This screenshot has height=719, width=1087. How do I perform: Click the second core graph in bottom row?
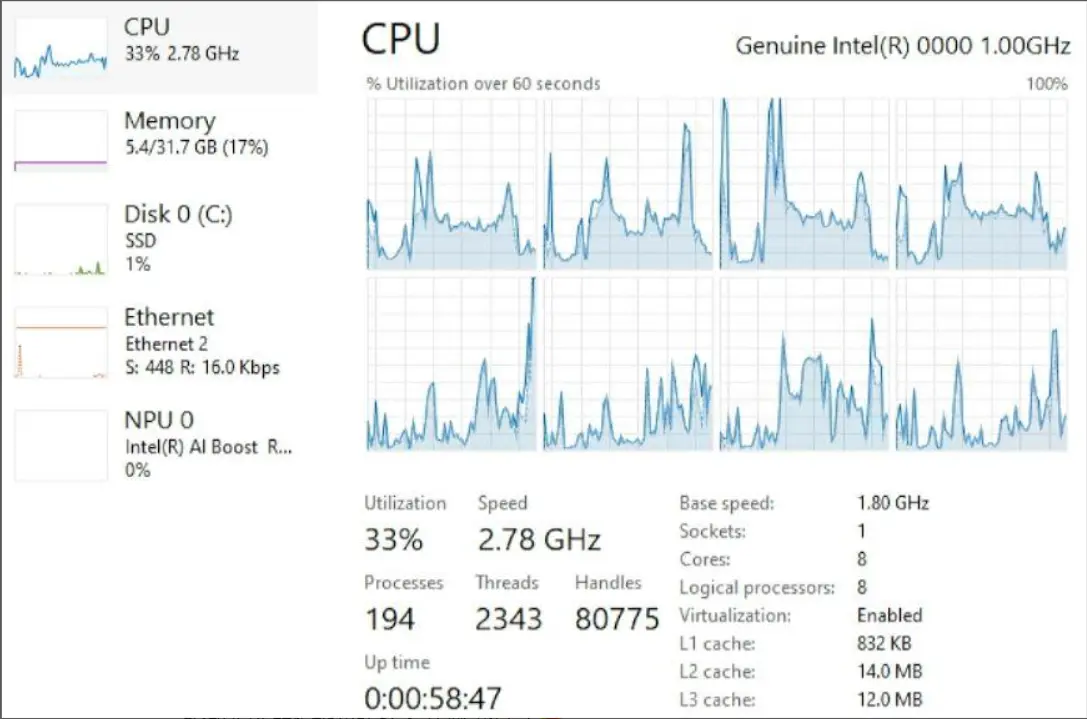click(x=628, y=364)
